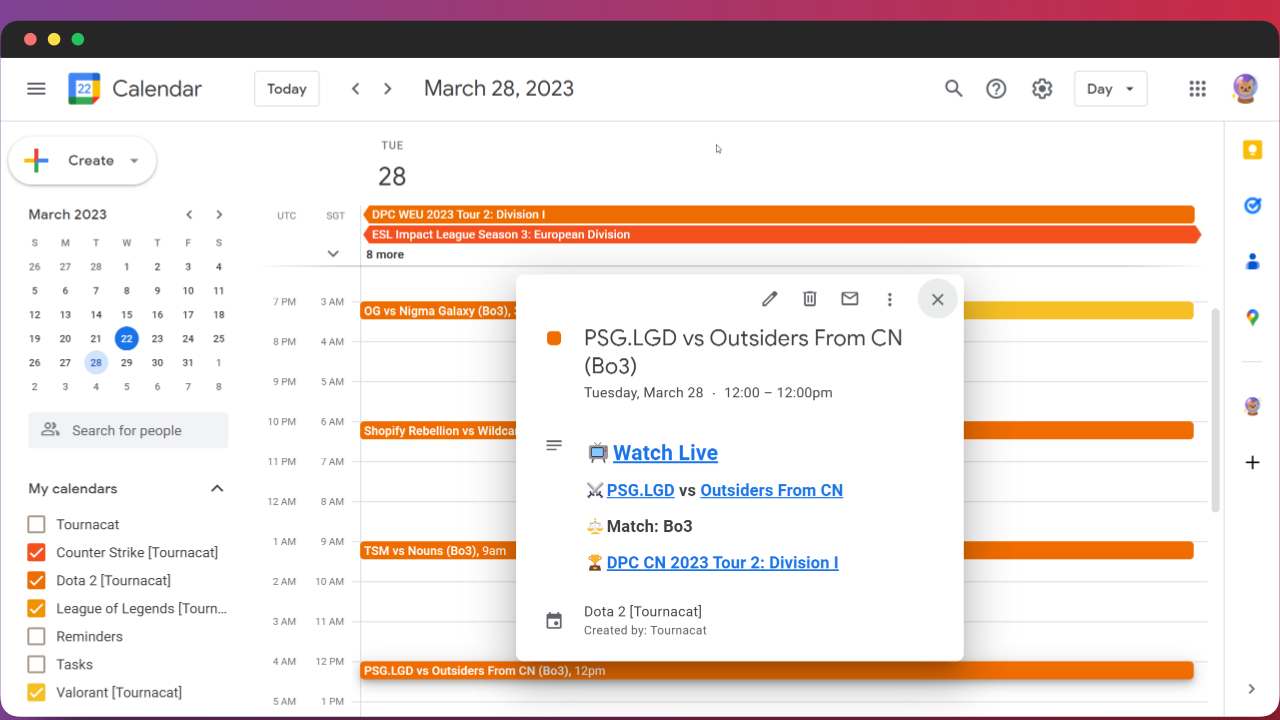Open the search magnifier icon
This screenshot has height=720, width=1280.
pyautogui.click(x=953, y=88)
